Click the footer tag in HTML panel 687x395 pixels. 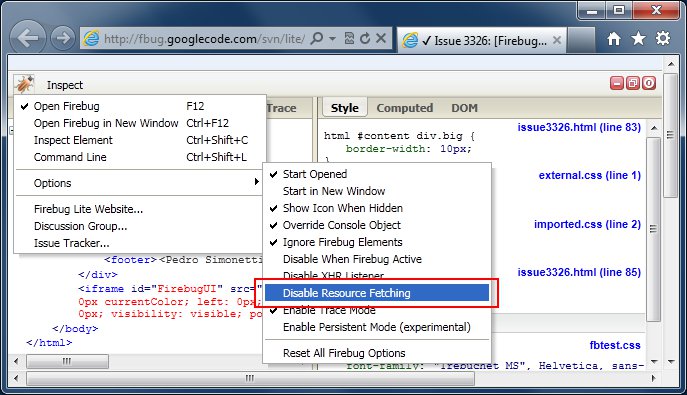(130, 260)
